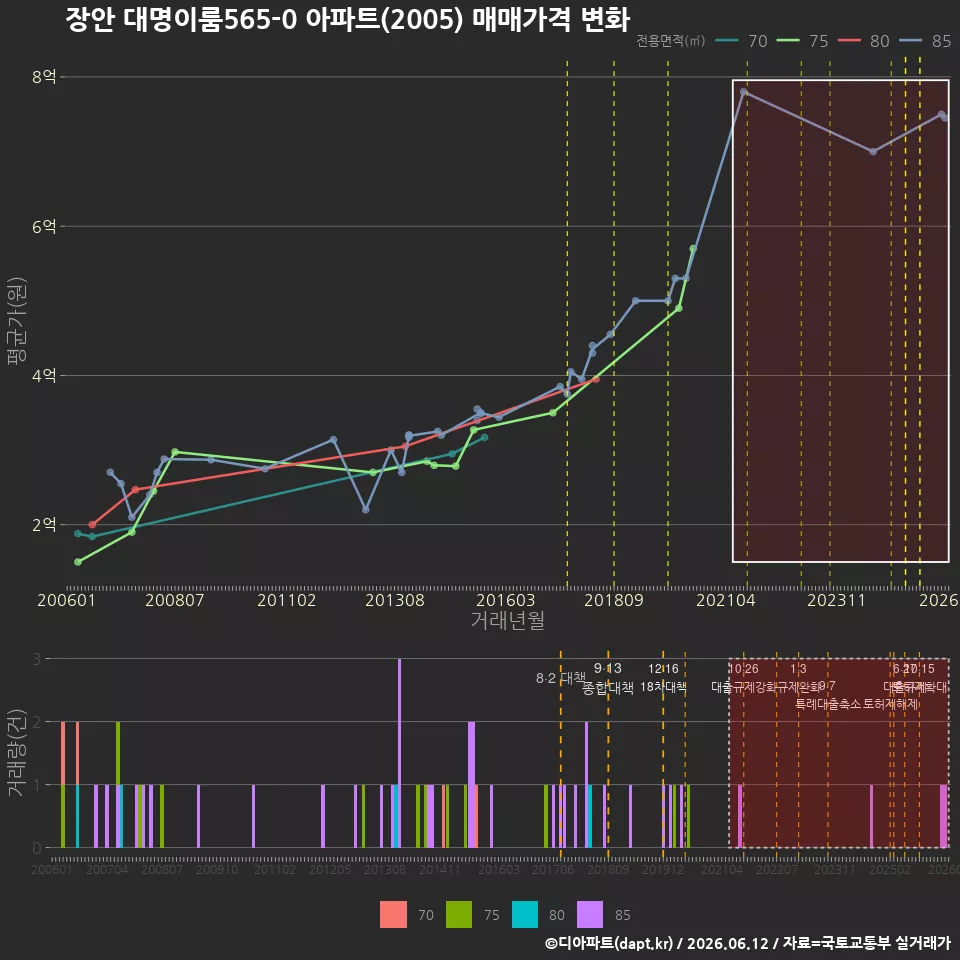
Task: Click the 85㎡ low point near 2.2억 dip
Action: pyautogui.click(x=366, y=509)
